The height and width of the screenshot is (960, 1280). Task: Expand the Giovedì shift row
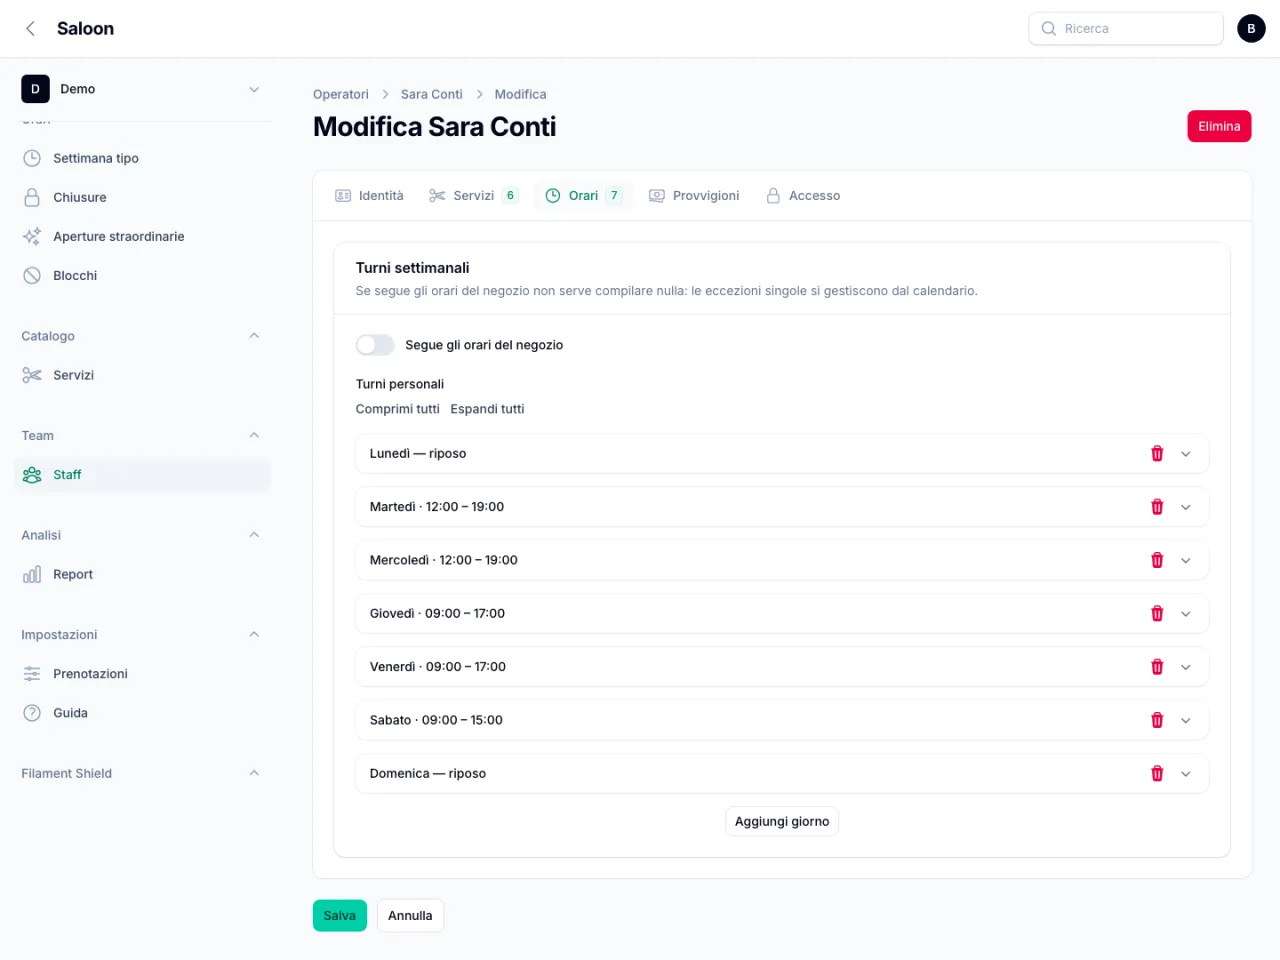click(x=1186, y=614)
